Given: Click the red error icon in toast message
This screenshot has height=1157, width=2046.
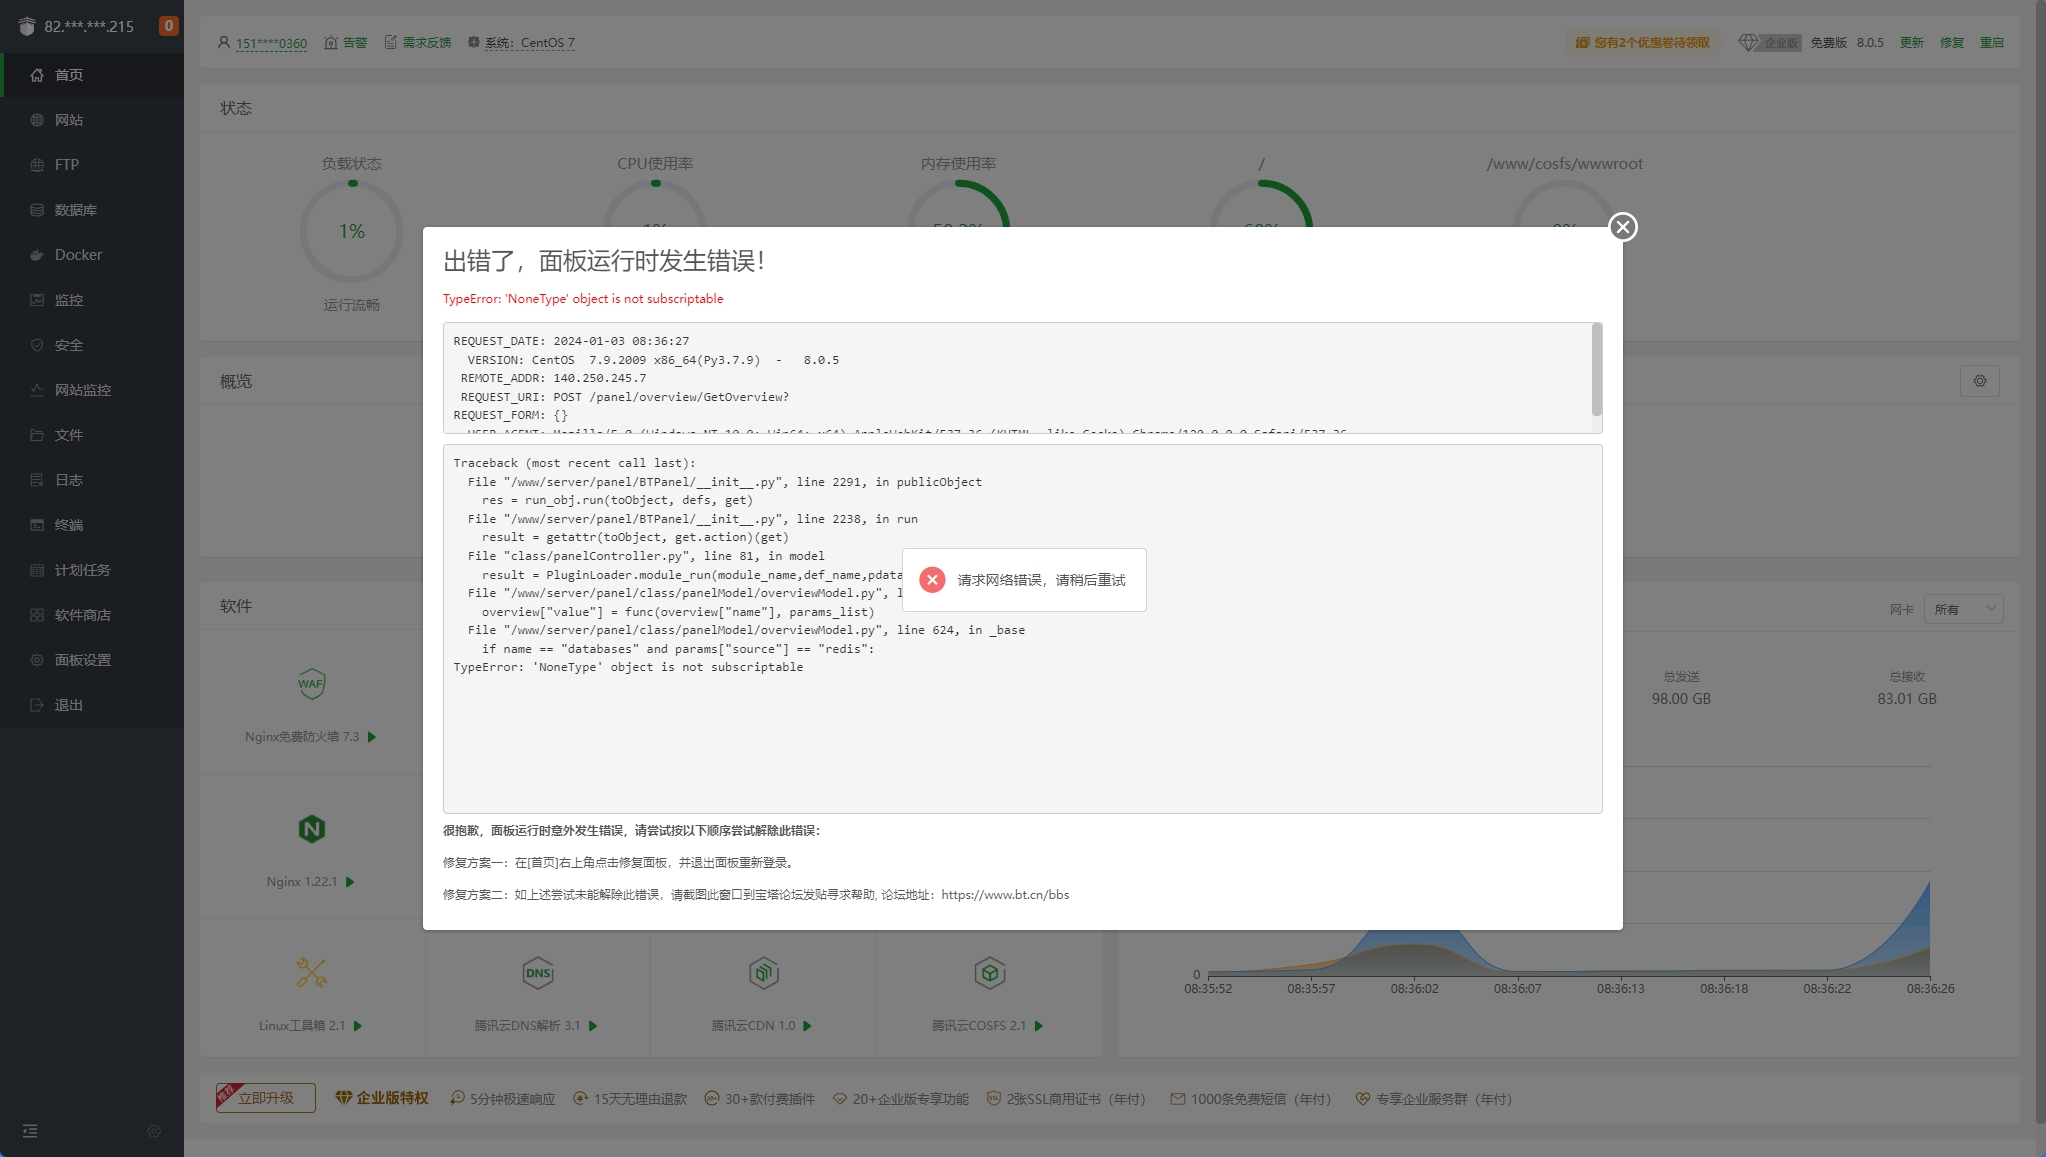Looking at the screenshot, I should [x=932, y=580].
